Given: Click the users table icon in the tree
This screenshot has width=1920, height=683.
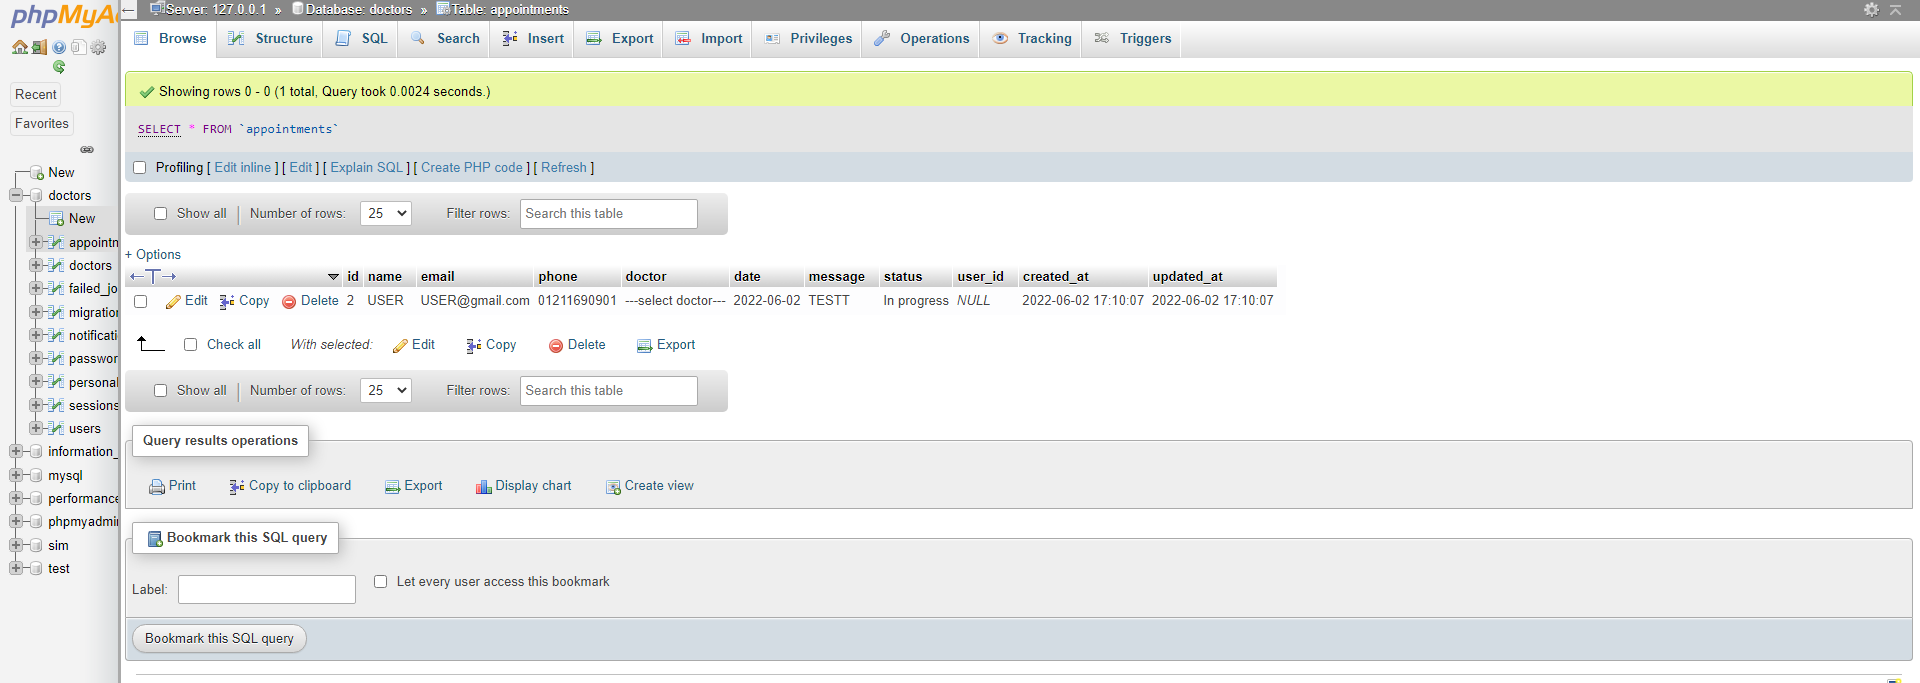Looking at the screenshot, I should click(57, 429).
